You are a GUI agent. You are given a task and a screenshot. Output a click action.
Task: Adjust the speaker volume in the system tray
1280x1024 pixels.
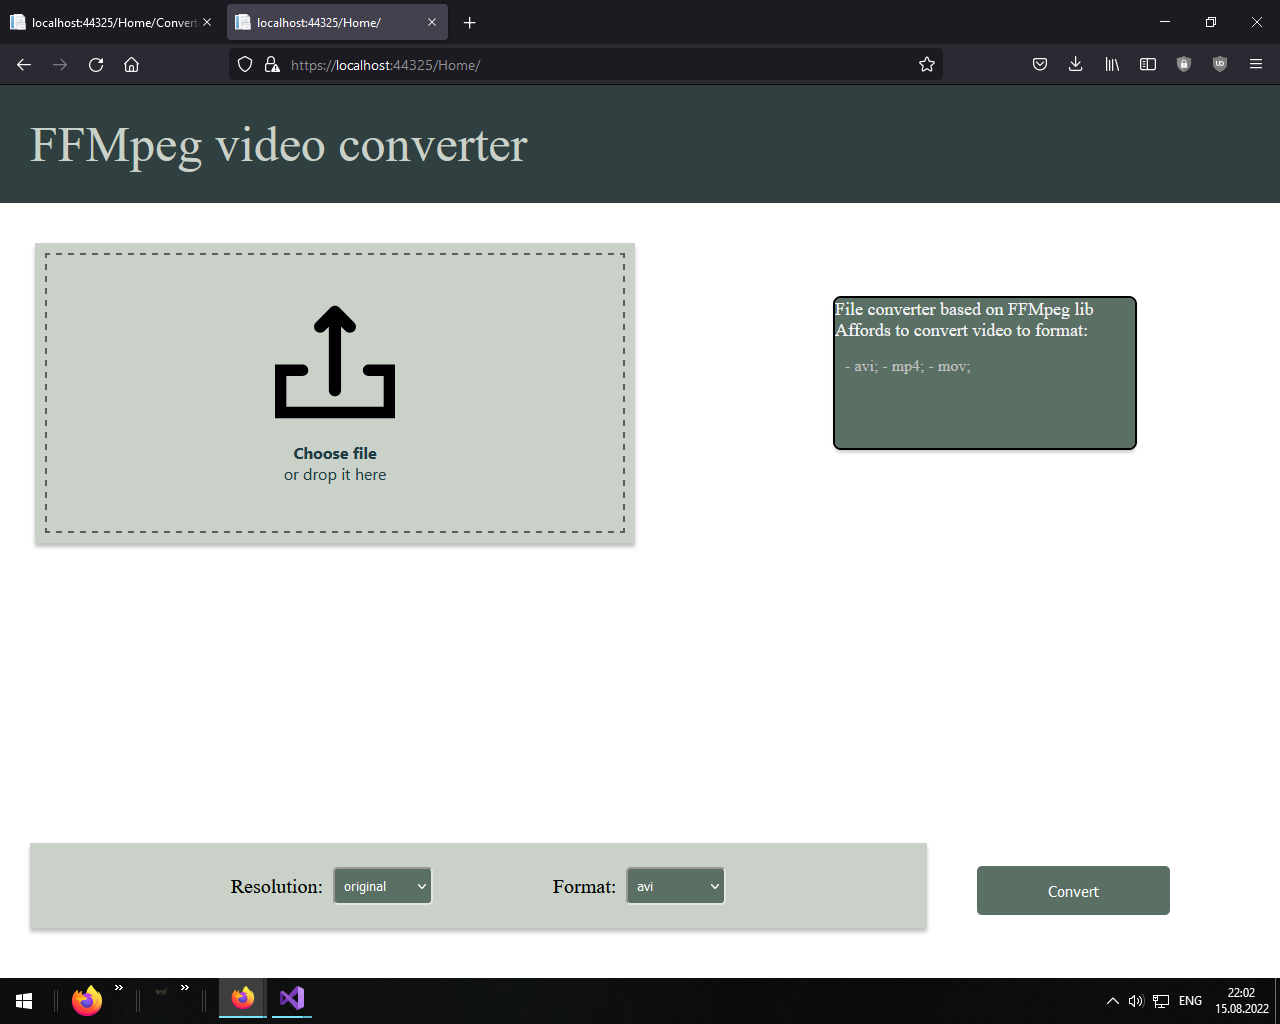point(1135,1000)
